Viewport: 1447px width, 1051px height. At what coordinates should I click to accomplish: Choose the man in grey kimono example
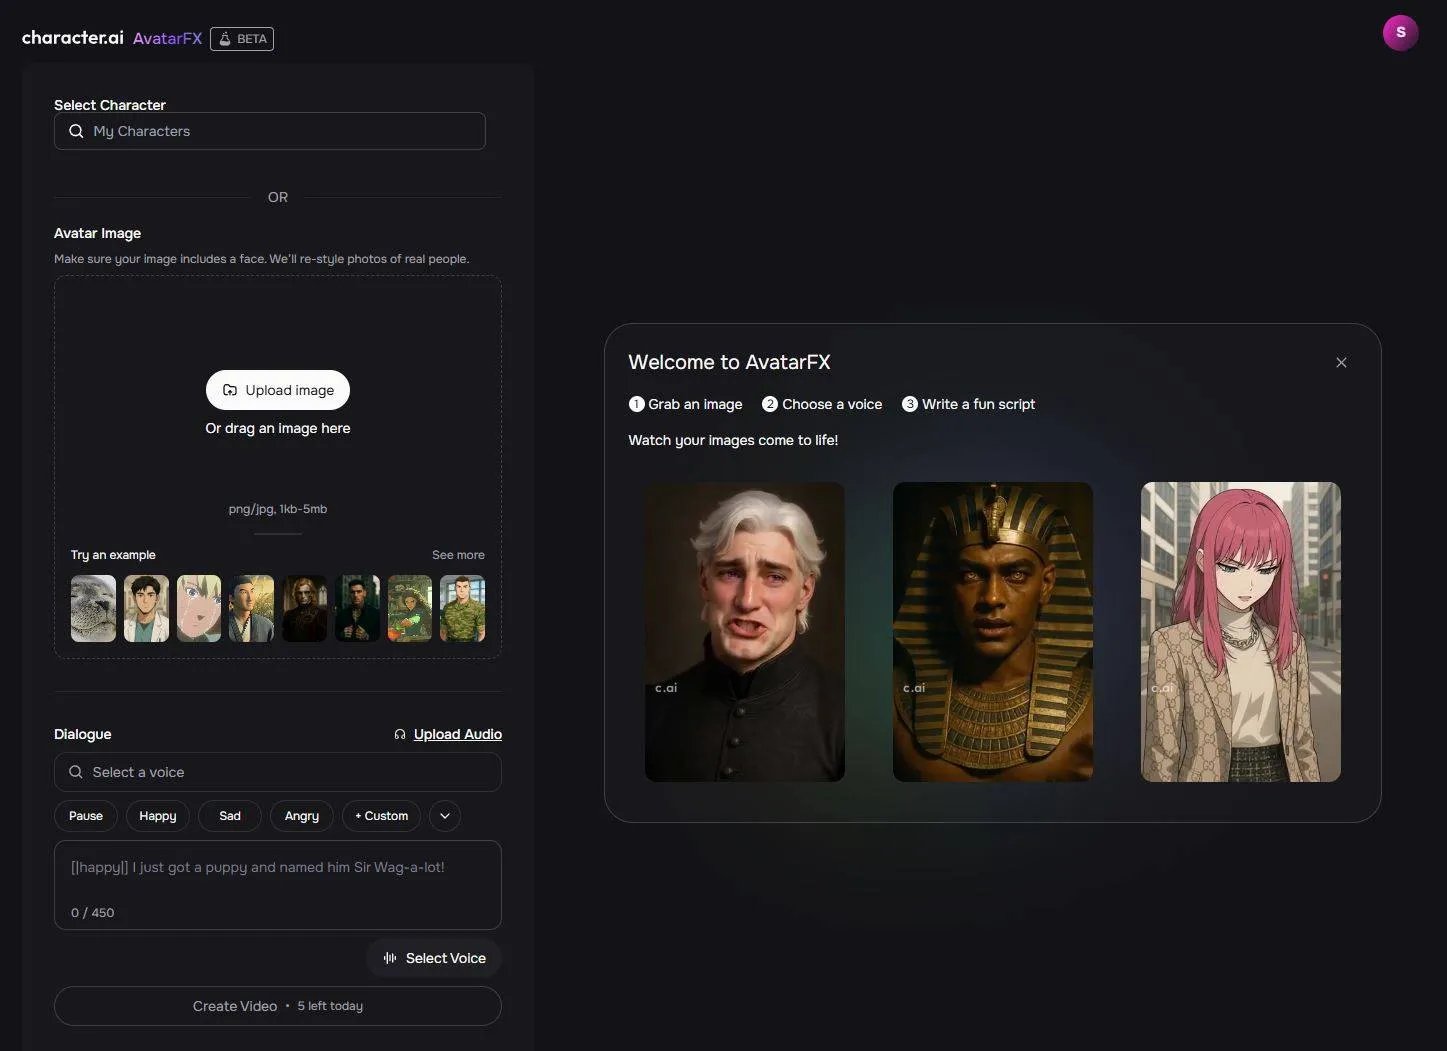coord(251,608)
